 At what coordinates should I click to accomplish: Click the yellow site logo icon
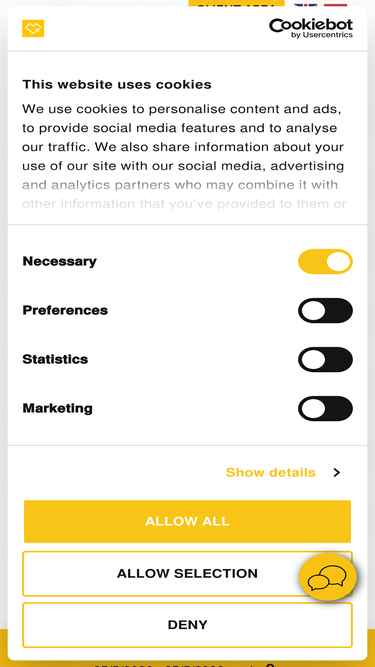(33, 29)
